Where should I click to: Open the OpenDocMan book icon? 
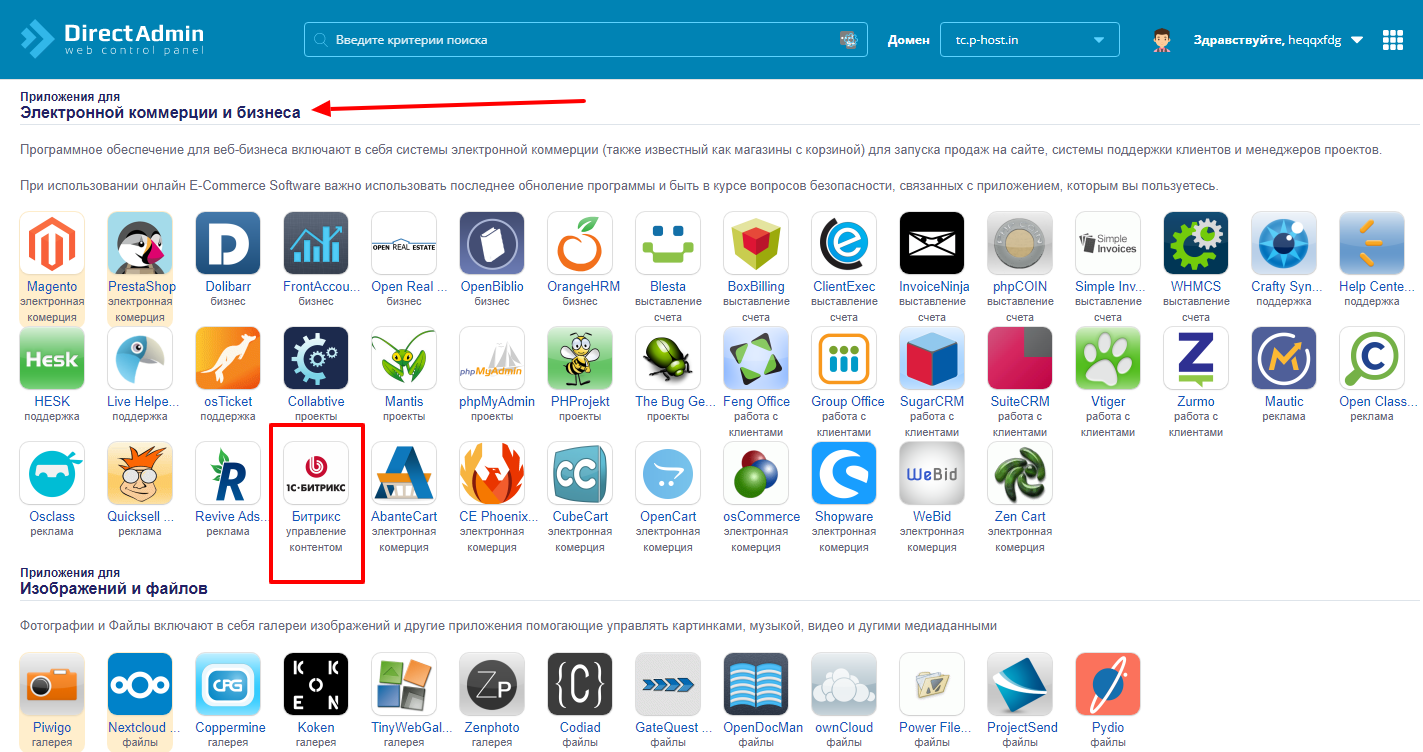756,685
